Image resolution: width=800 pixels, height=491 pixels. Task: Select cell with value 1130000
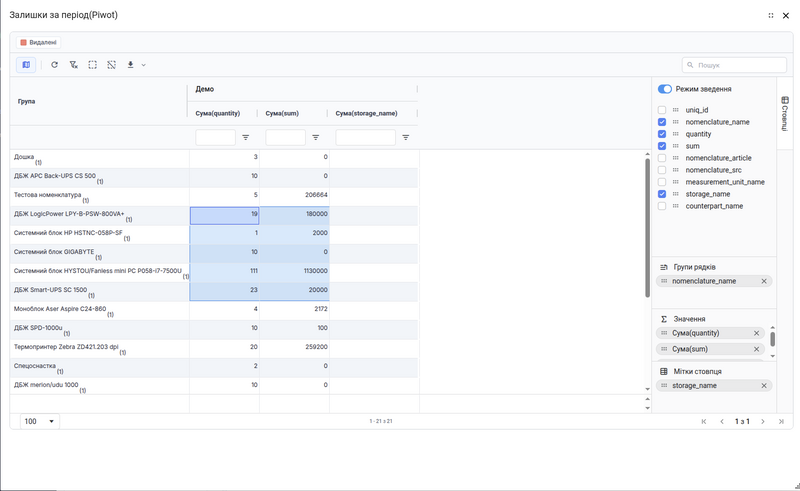pyautogui.click(x=294, y=271)
